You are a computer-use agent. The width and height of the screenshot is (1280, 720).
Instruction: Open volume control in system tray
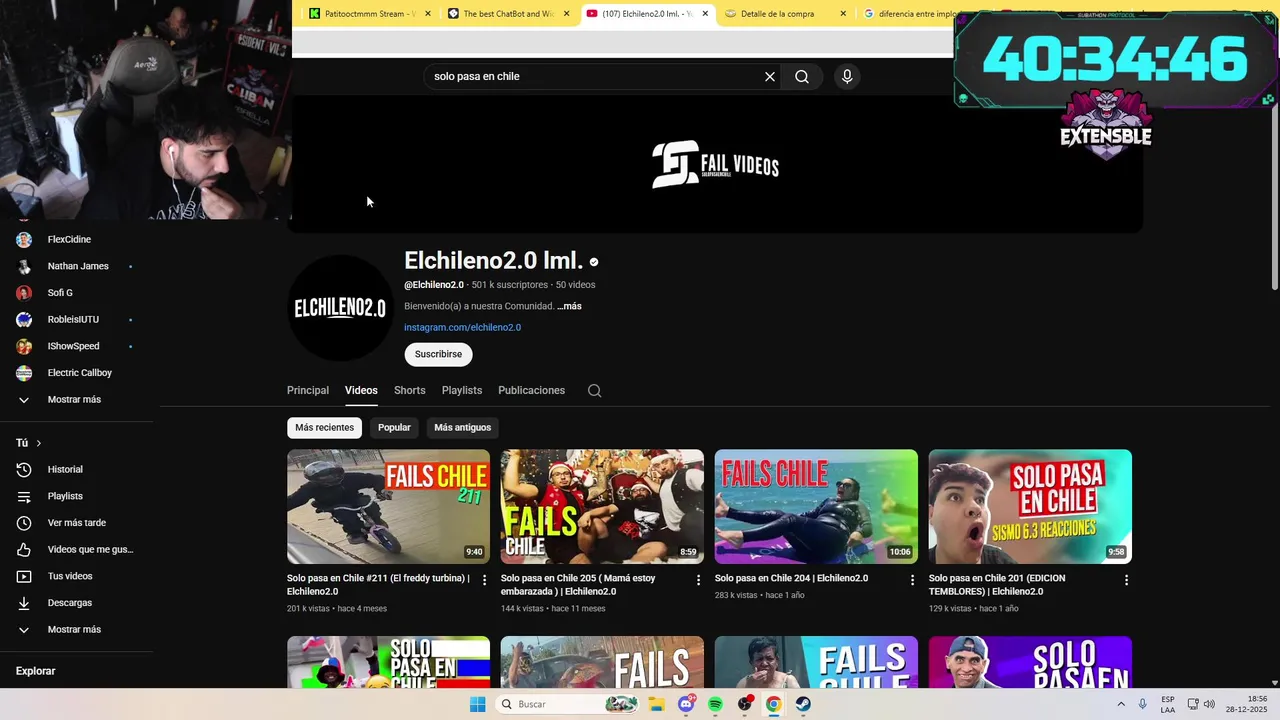1209,704
